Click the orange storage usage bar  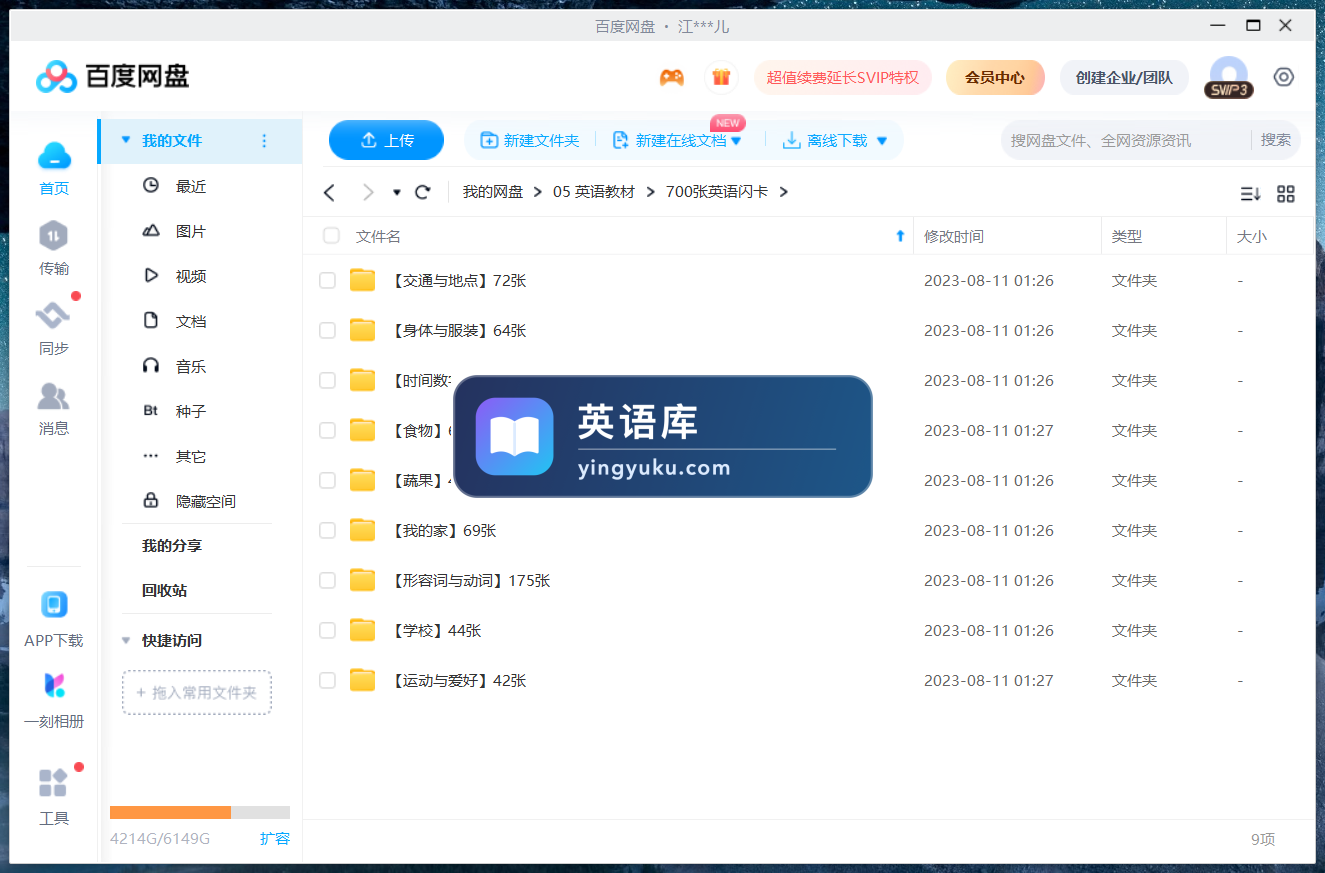pyautogui.click(x=170, y=812)
